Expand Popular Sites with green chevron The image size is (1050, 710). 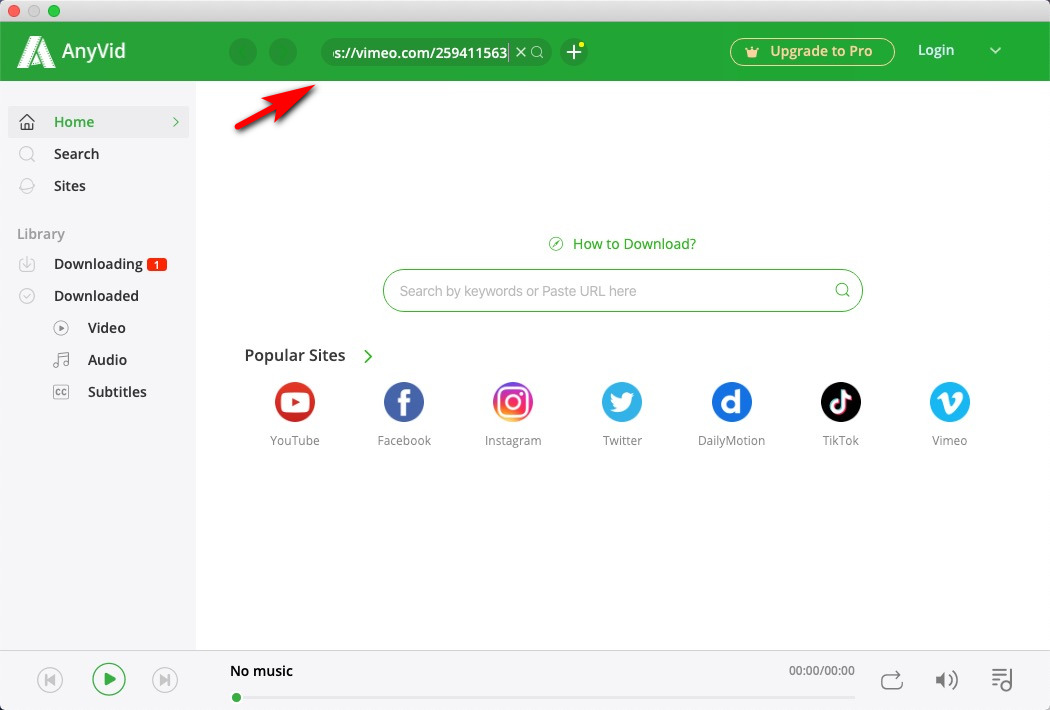click(368, 356)
